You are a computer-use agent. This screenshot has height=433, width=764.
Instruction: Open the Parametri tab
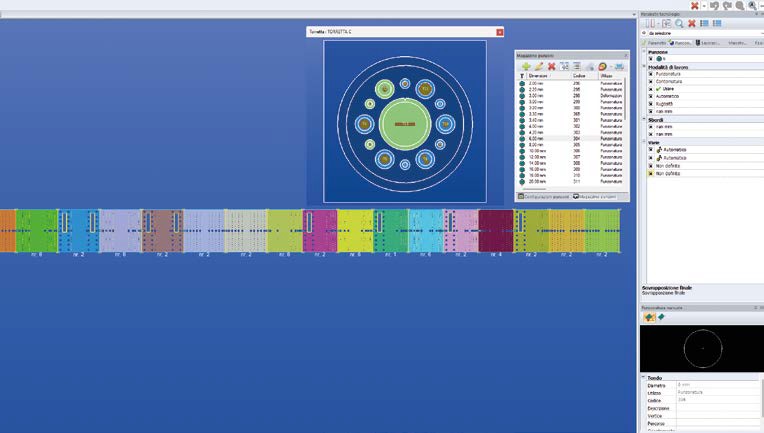click(654, 43)
